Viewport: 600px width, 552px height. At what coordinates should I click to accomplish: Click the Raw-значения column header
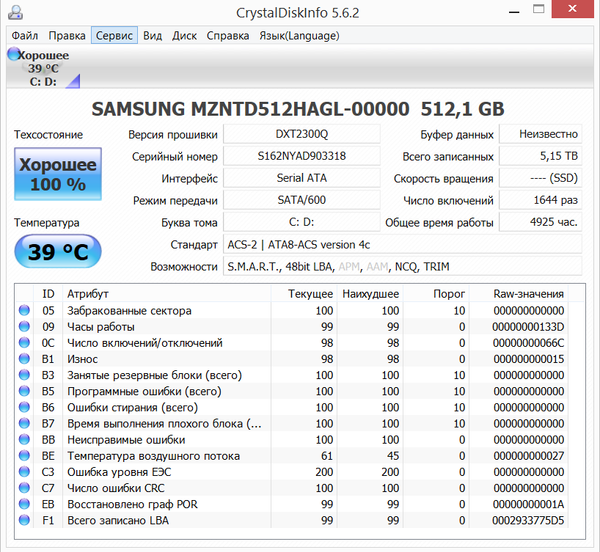(x=528, y=294)
